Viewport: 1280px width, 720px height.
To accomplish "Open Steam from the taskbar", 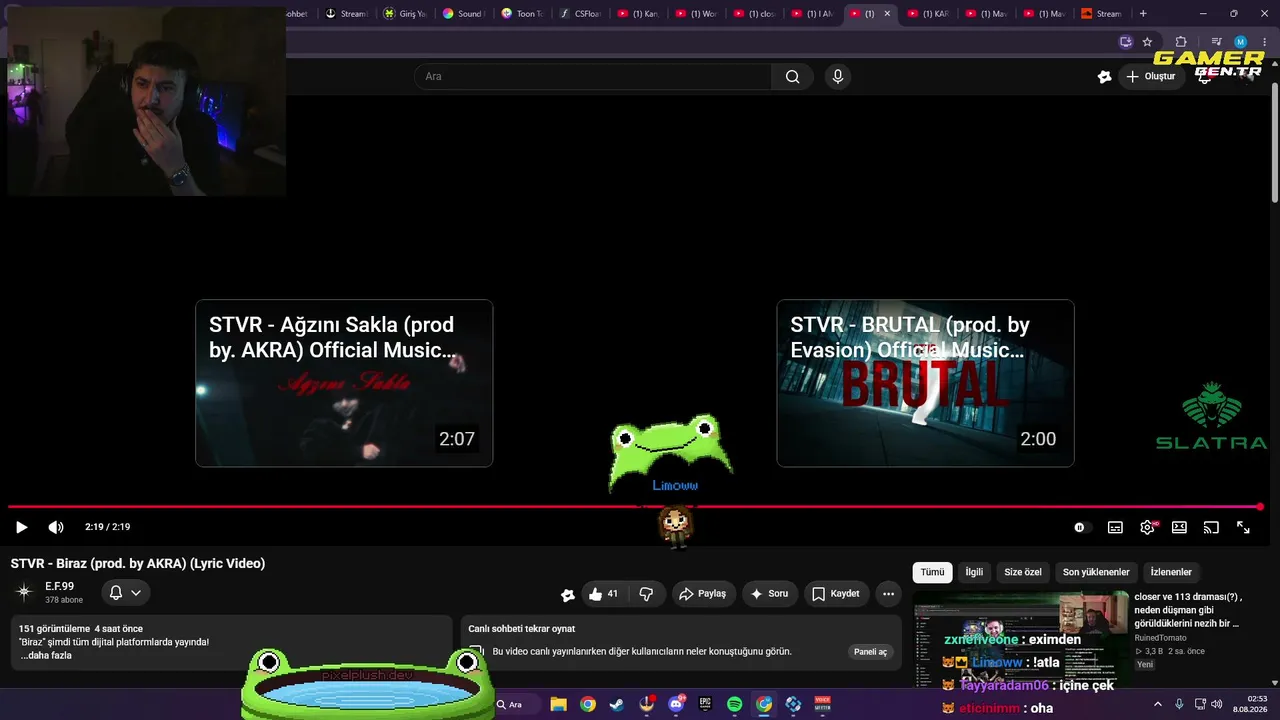I will point(617,705).
